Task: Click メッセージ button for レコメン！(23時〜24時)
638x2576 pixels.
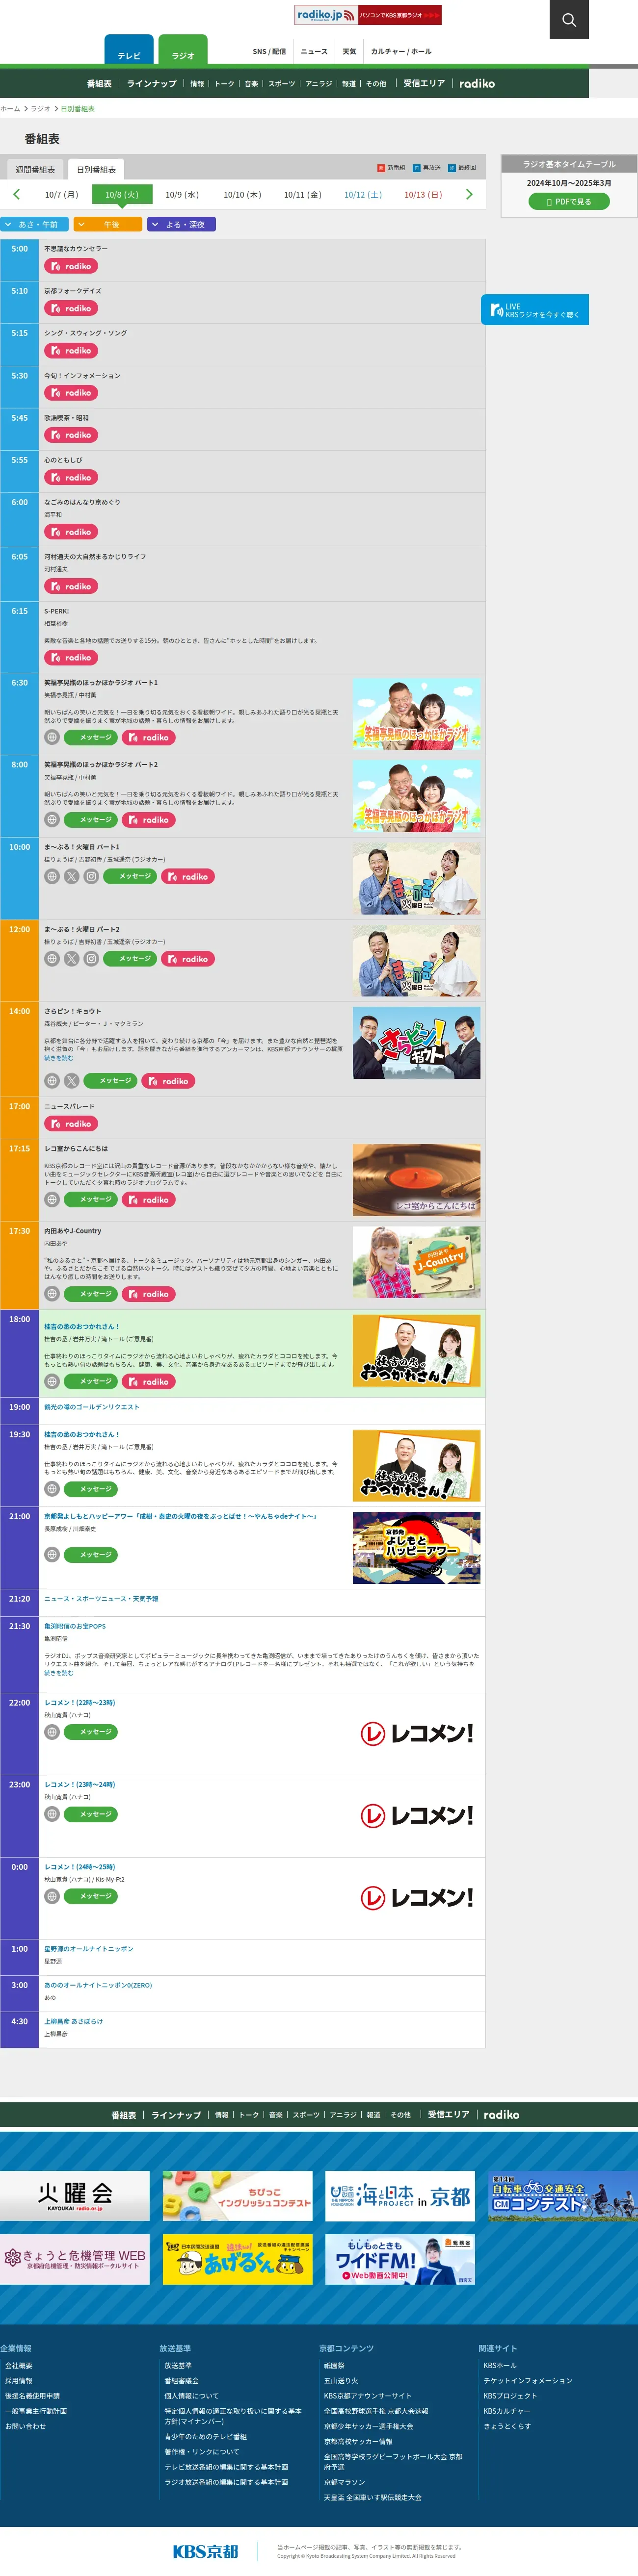Action: 91,1813
